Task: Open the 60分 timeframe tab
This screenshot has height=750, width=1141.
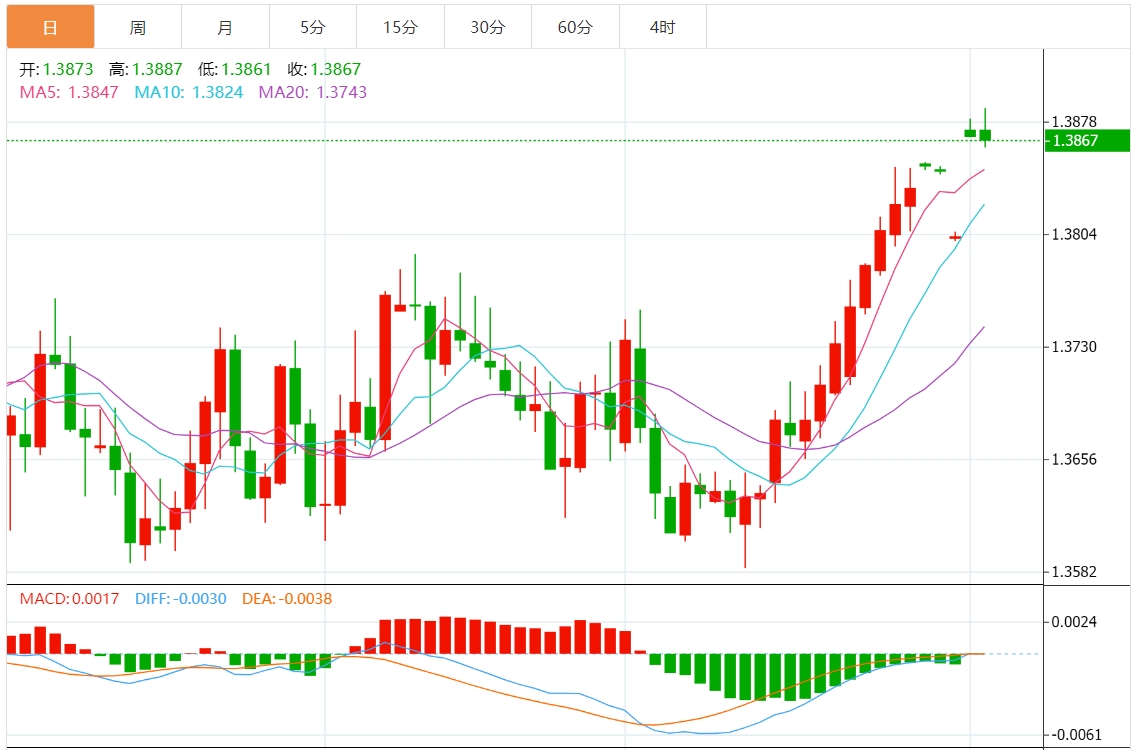Action: point(576,27)
